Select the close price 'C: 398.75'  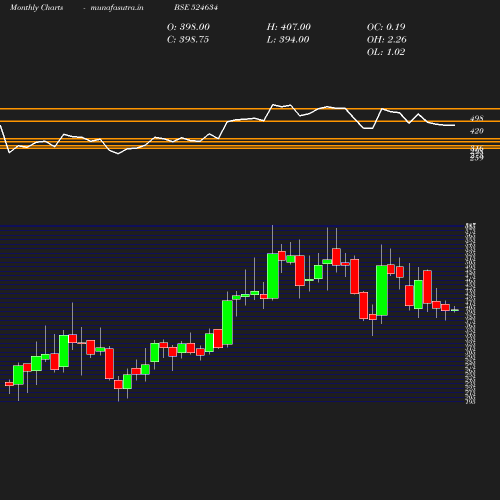(x=188, y=40)
